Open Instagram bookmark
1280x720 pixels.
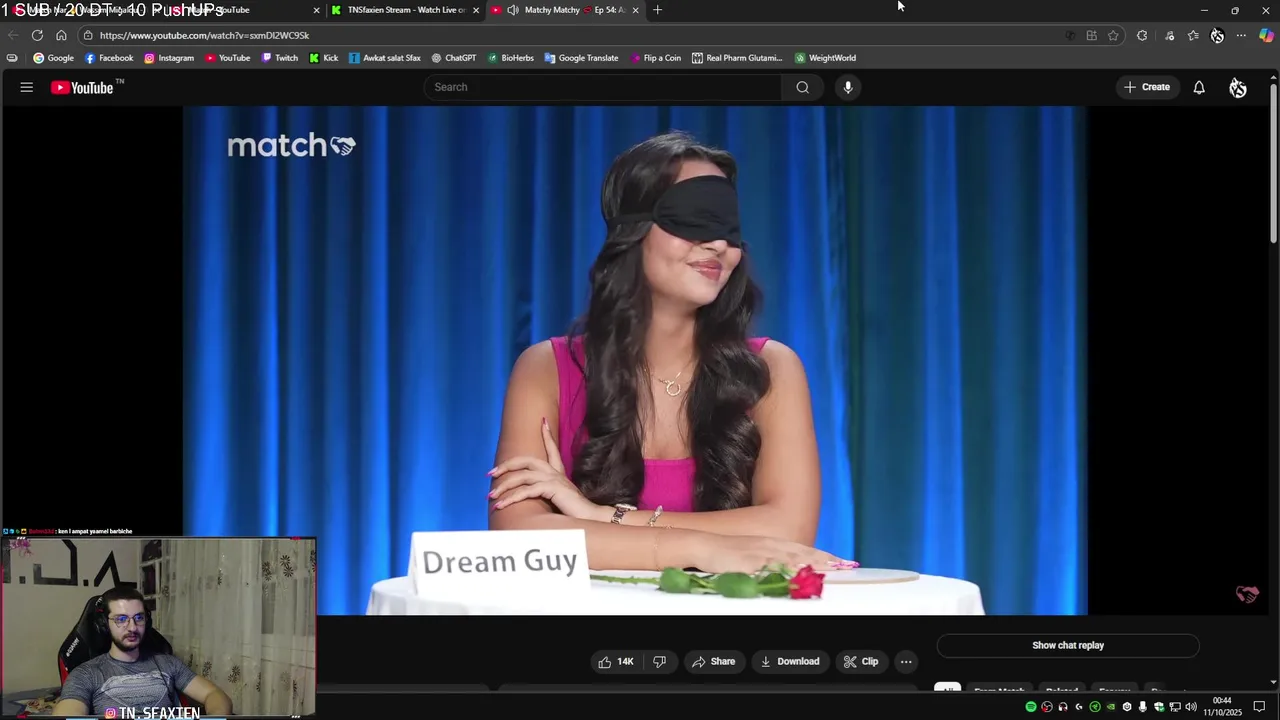point(169,58)
